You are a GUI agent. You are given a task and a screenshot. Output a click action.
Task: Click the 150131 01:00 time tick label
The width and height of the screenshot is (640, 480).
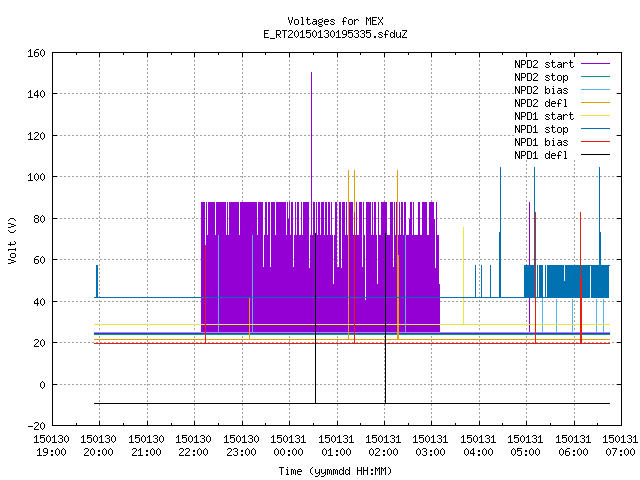(336, 446)
